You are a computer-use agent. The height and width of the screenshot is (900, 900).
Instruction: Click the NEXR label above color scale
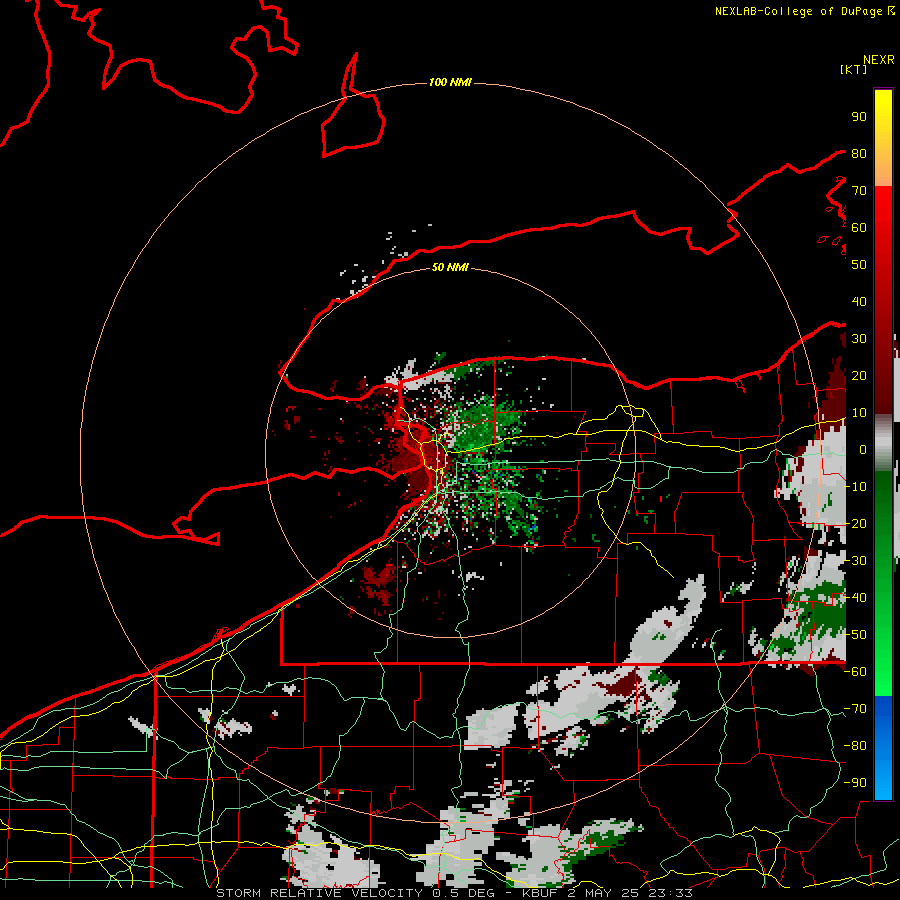[x=879, y=60]
